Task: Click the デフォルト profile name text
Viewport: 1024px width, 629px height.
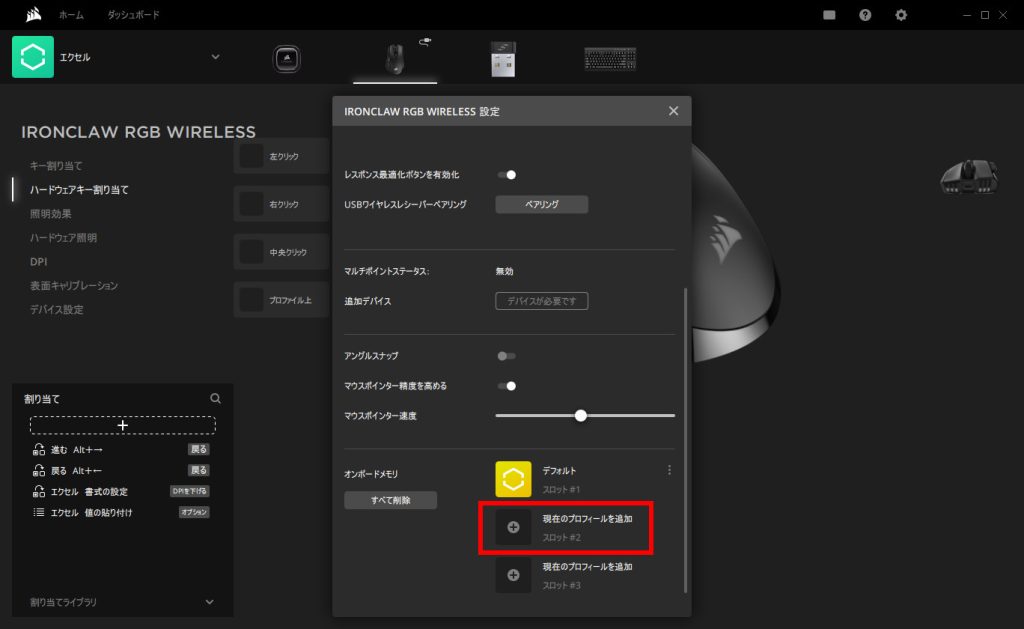Action: click(559, 470)
